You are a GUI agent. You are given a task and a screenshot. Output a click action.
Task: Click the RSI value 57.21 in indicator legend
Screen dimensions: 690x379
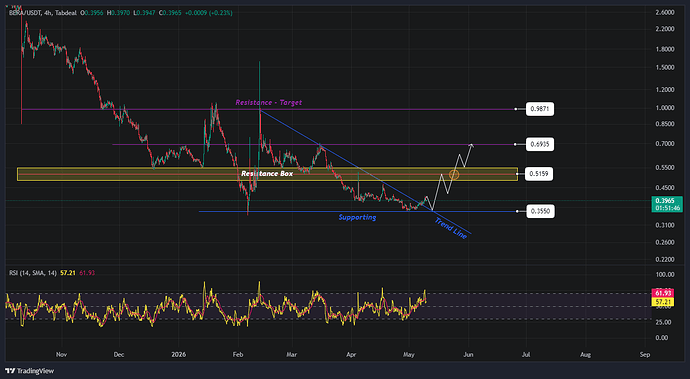68,273
